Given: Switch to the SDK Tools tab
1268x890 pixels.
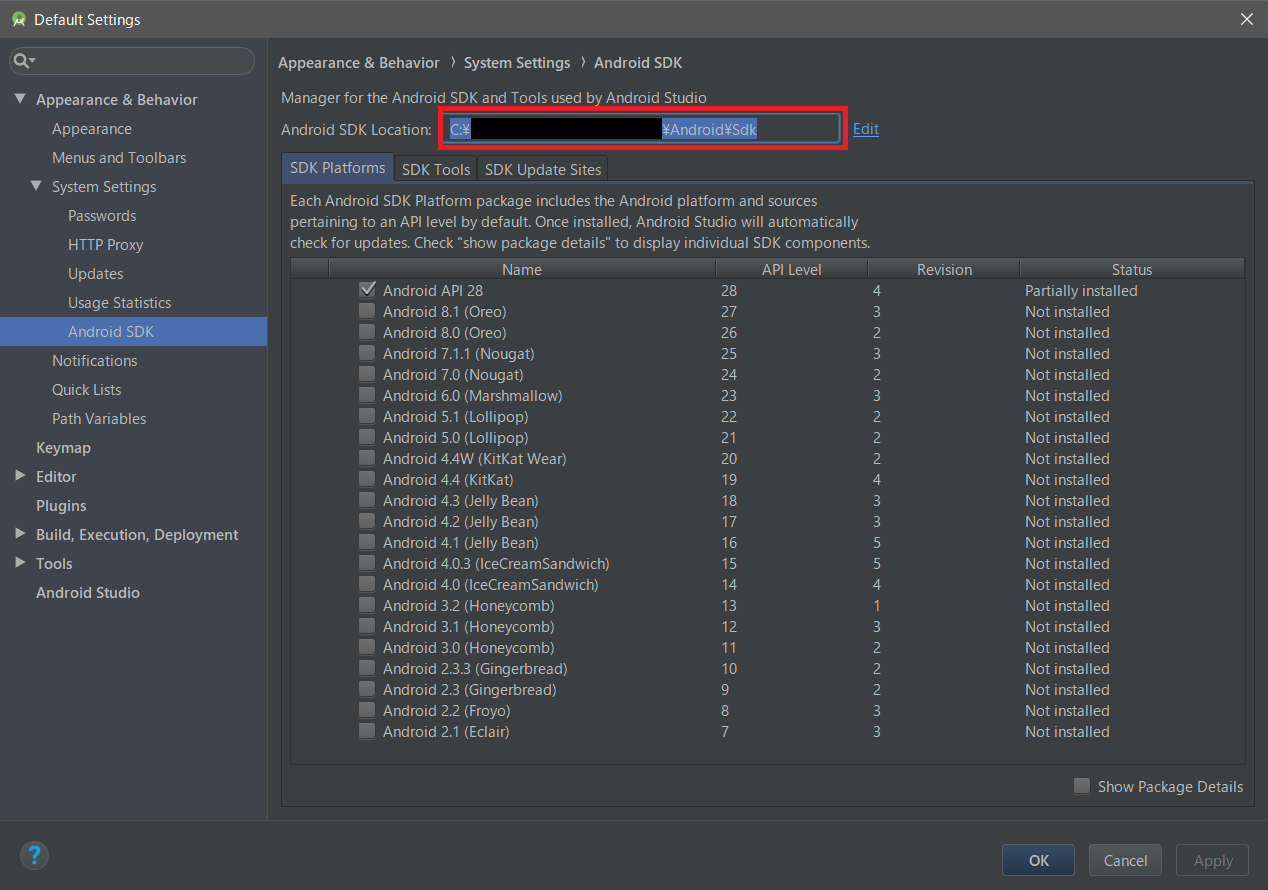Looking at the screenshot, I should coord(436,169).
